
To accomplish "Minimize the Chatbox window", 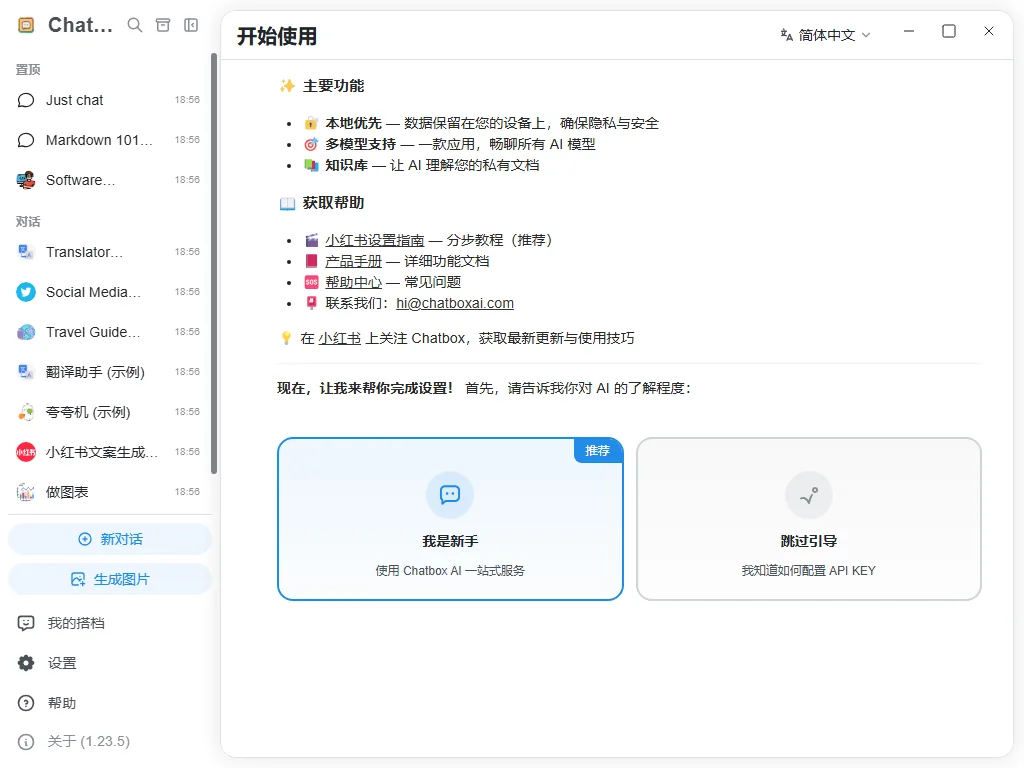I will [909, 31].
